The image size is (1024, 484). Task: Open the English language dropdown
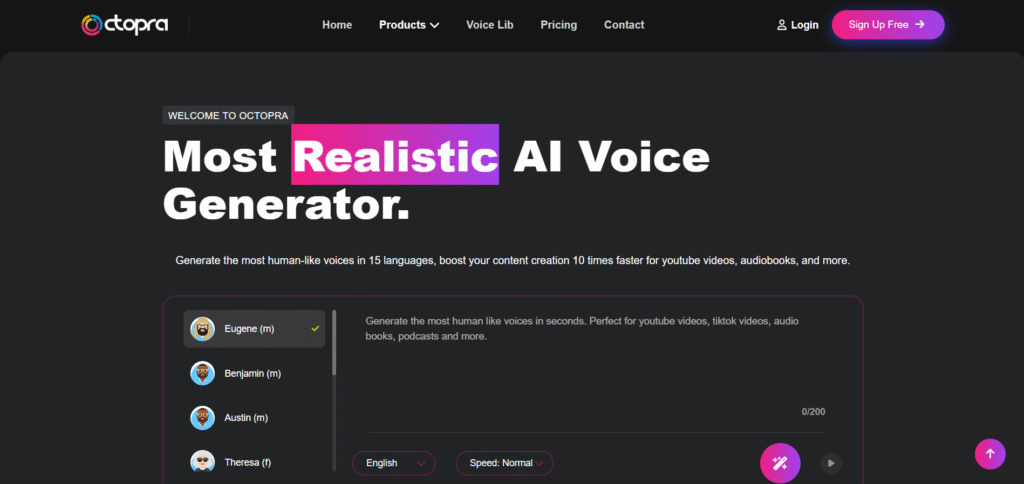[x=393, y=463]
